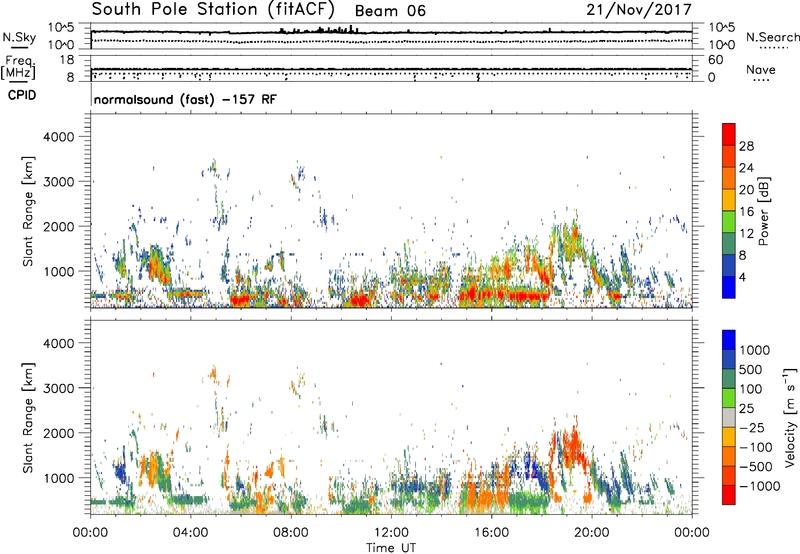Click the 'Nave' legend label
The image size is (800, 554).
tap(761, 69)
